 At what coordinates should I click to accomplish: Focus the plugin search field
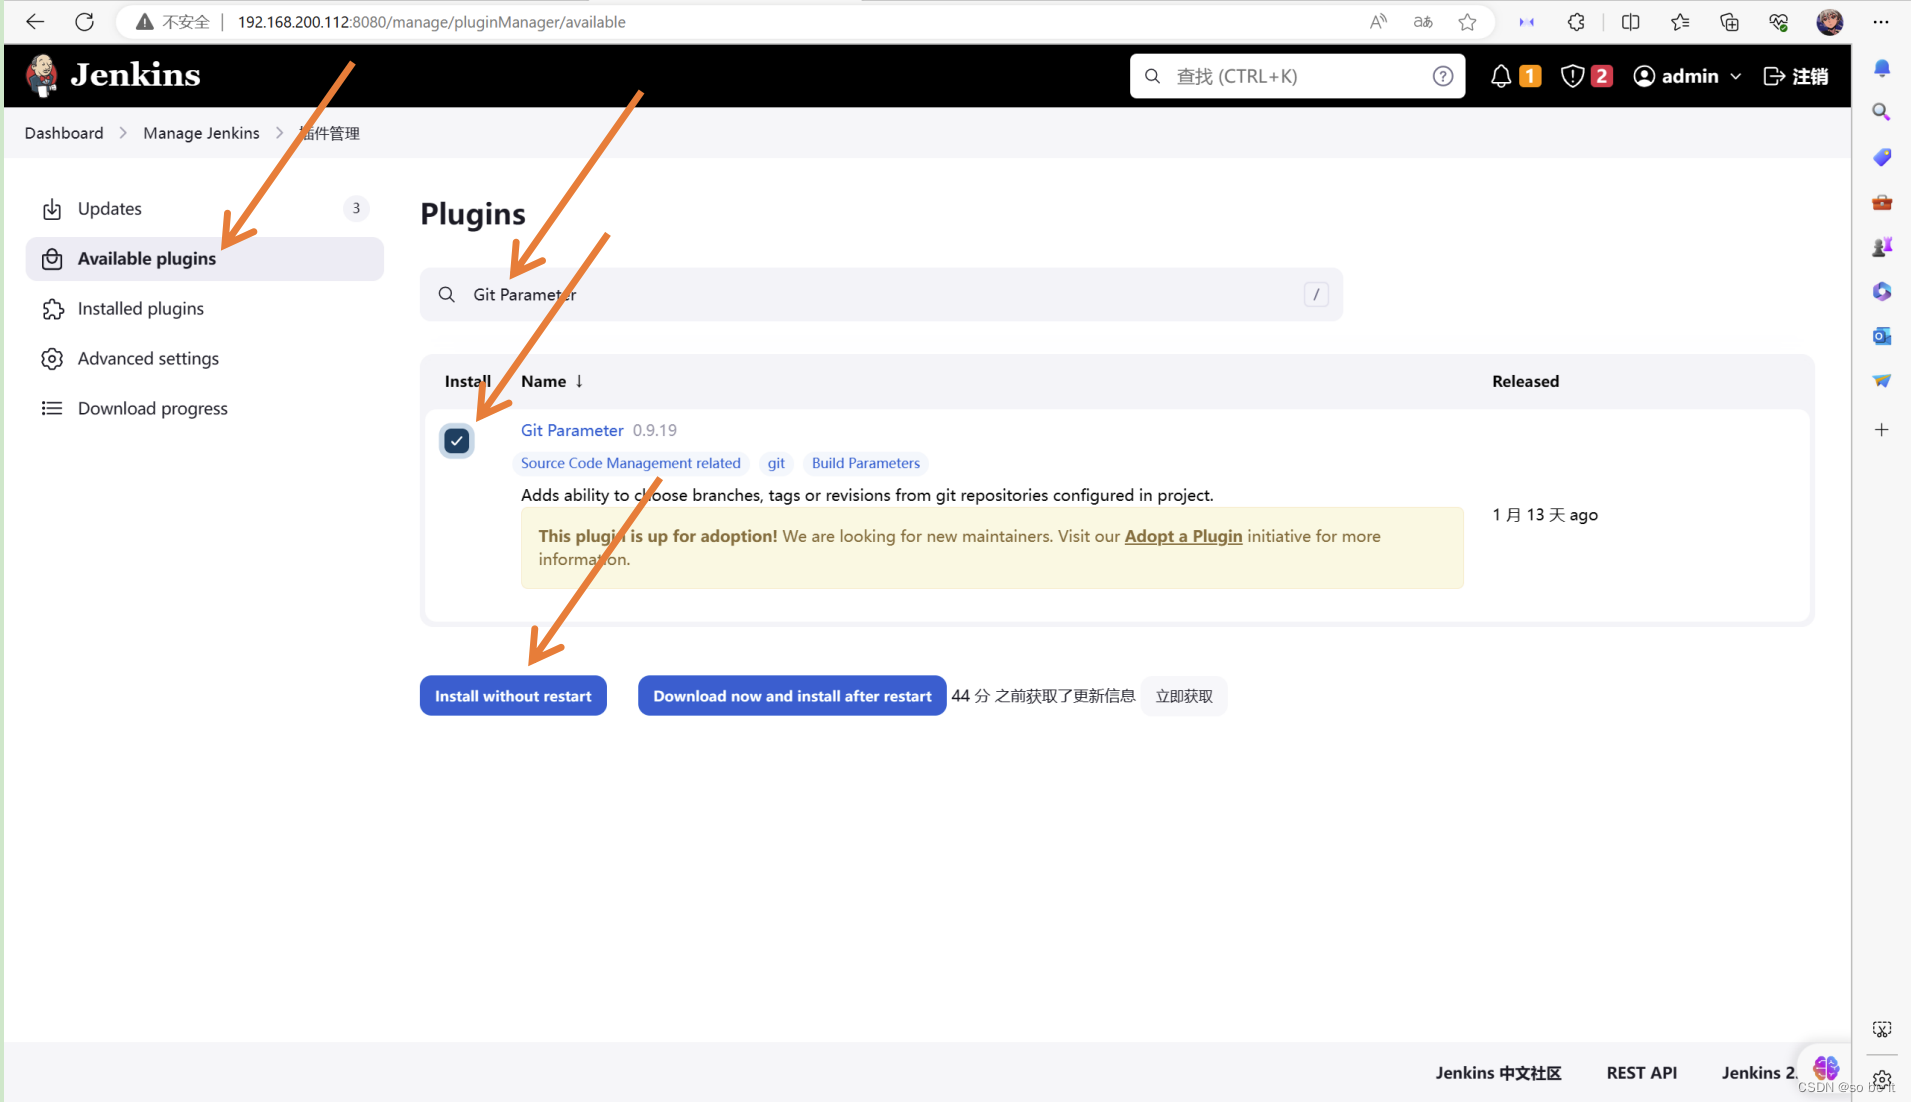(881, 294)
